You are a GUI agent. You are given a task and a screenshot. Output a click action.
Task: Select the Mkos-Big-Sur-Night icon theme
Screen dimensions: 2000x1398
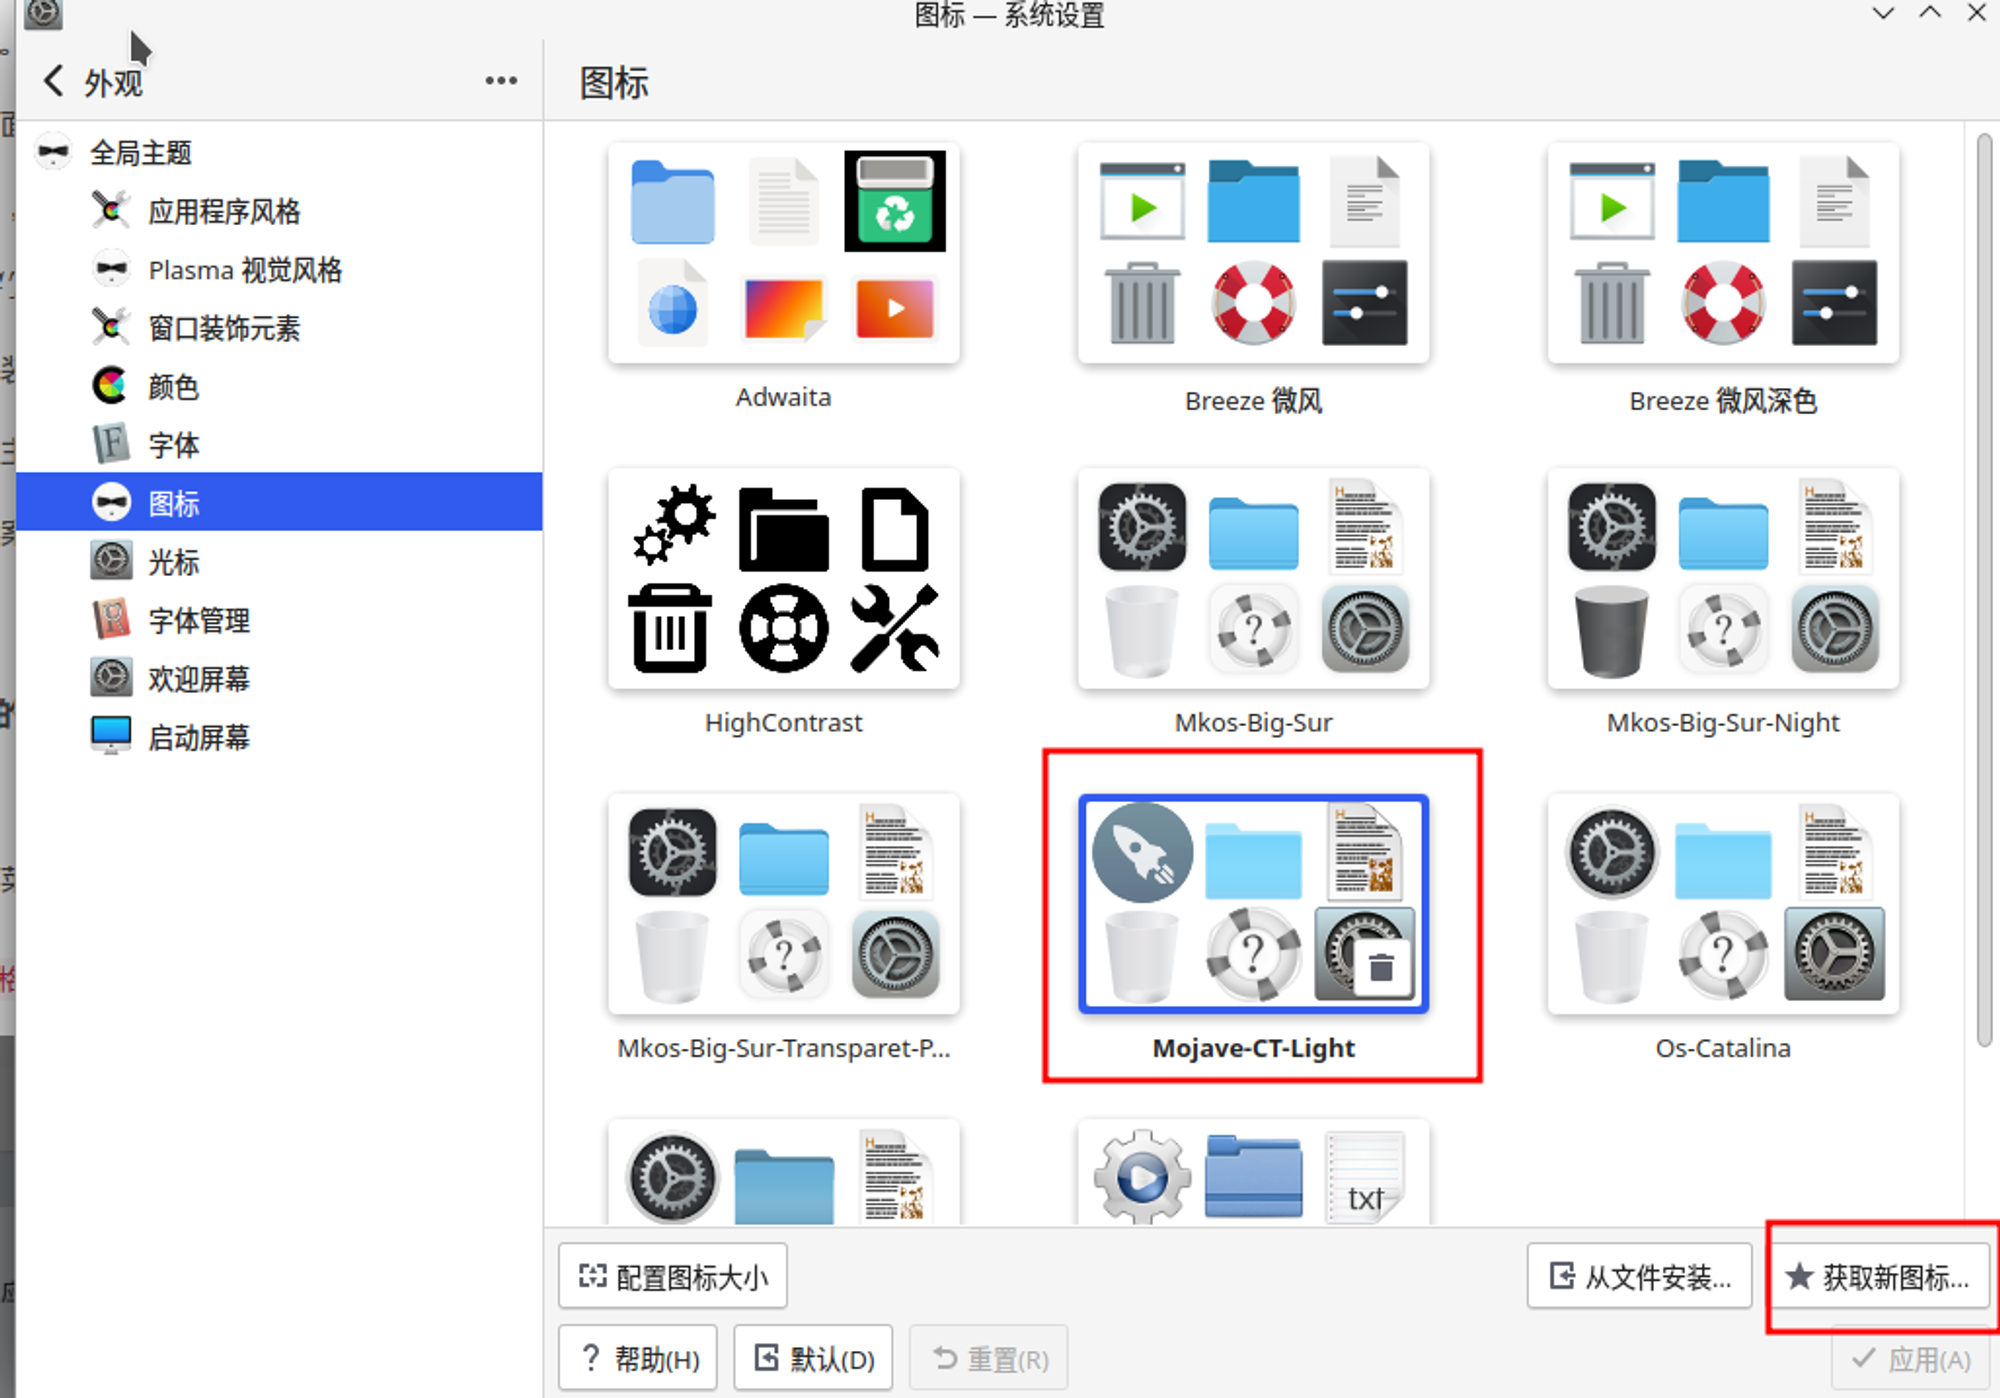tap(1723, 578)
